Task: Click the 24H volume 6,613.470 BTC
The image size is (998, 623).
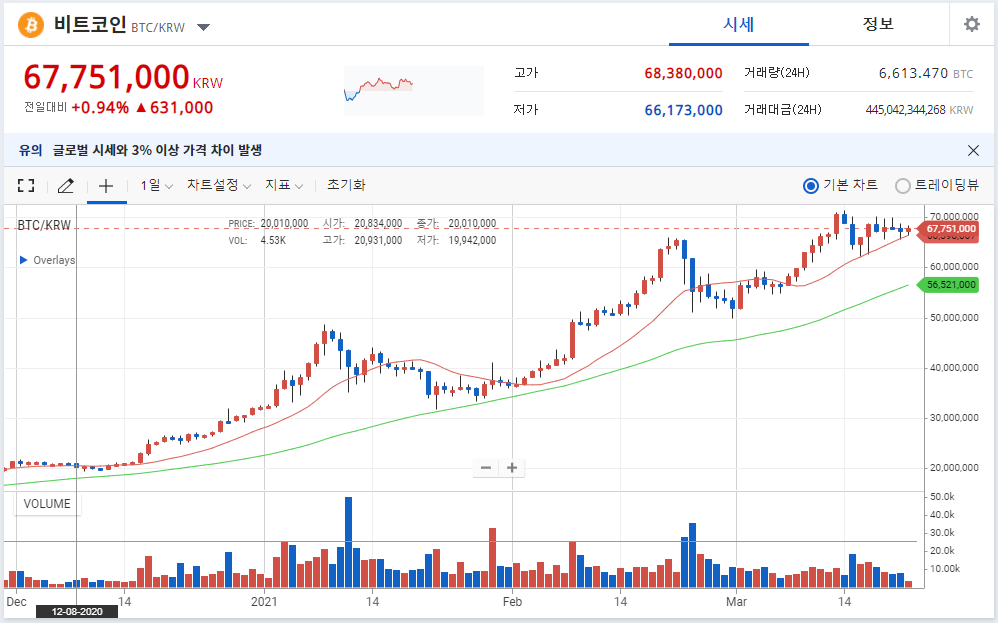Action: click(x=926, y=73)
